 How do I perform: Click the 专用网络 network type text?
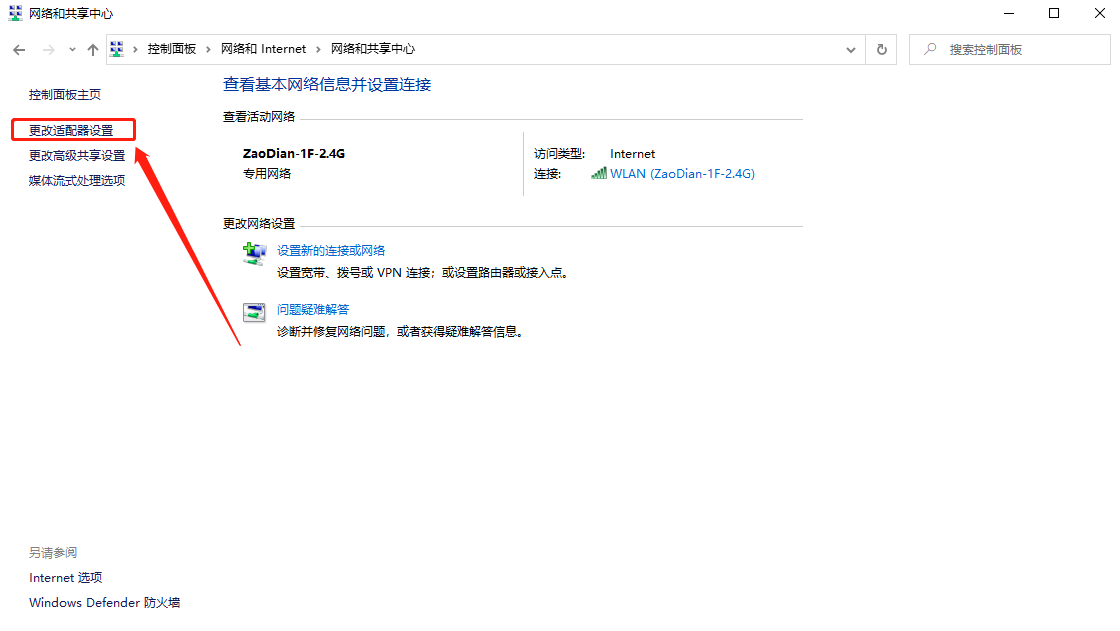267,174
